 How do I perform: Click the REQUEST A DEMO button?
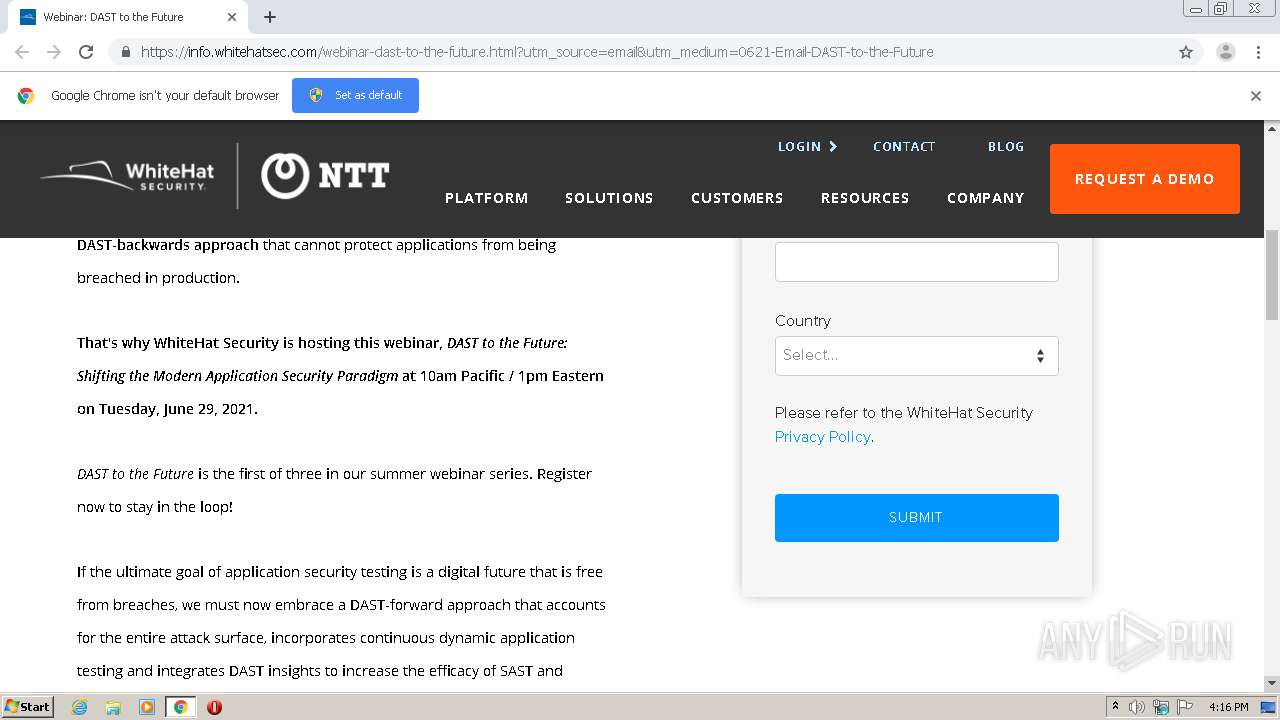point(1145,179)
